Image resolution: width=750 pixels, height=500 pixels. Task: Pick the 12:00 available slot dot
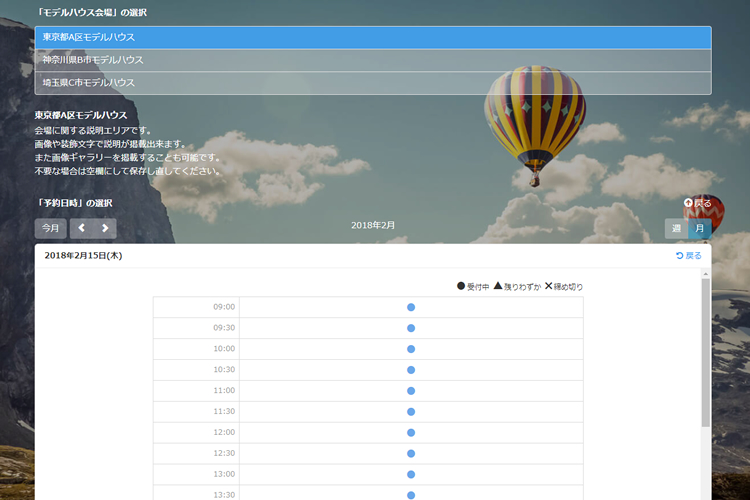(411, 432)
